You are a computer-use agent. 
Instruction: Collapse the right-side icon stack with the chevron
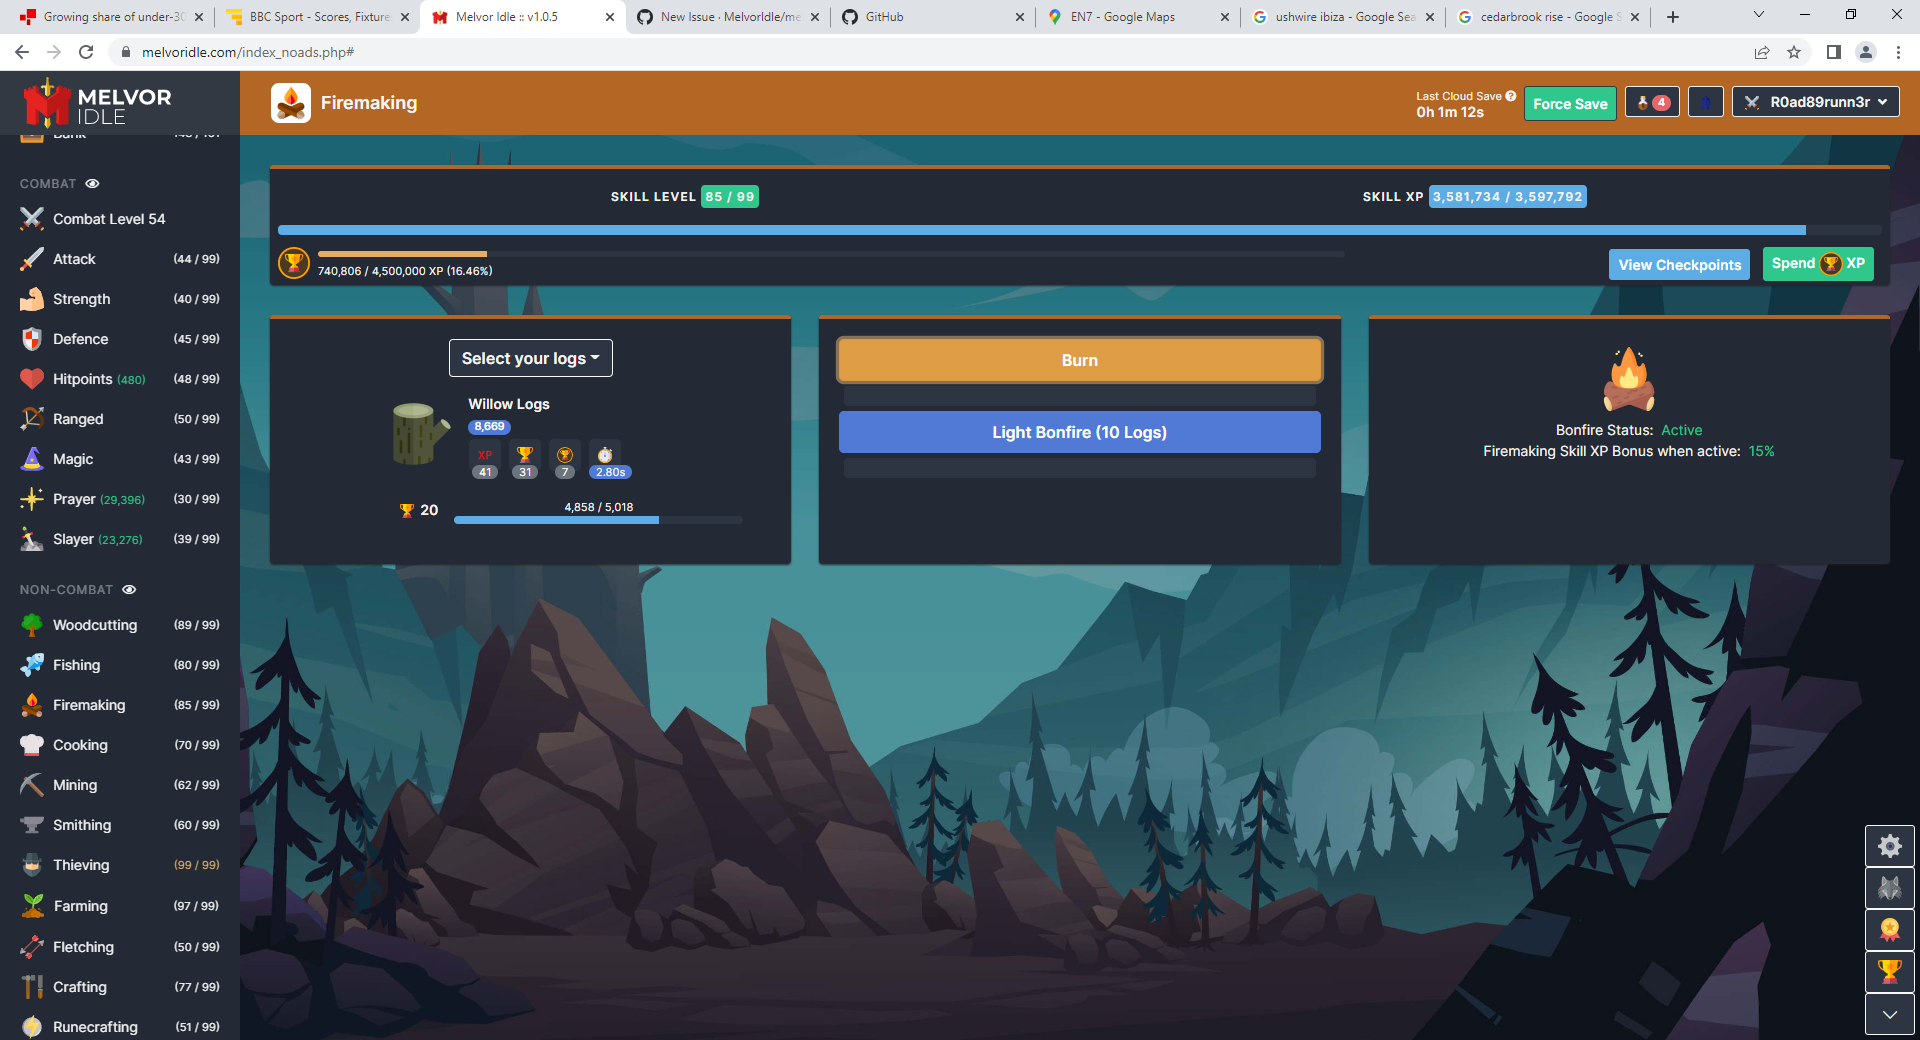click(1889, 1014)
